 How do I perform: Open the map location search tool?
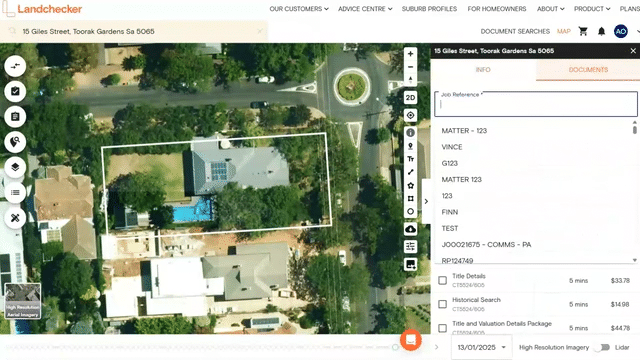pos(15,142)
